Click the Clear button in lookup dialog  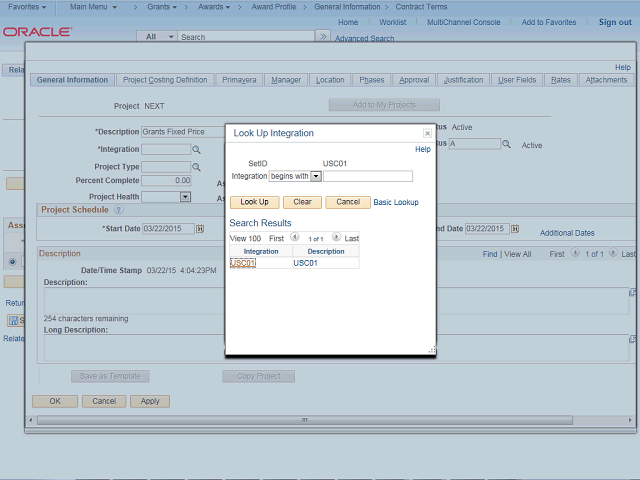point(302,202)
